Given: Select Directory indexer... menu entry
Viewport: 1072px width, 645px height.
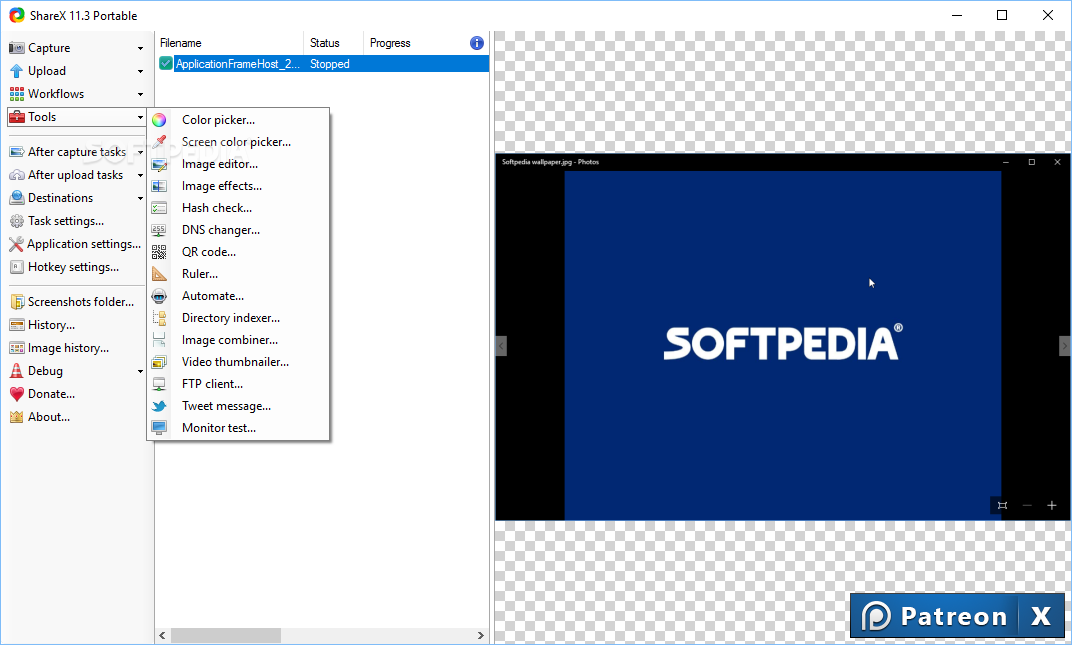Looking at the screenshot, I should [238, 318].
